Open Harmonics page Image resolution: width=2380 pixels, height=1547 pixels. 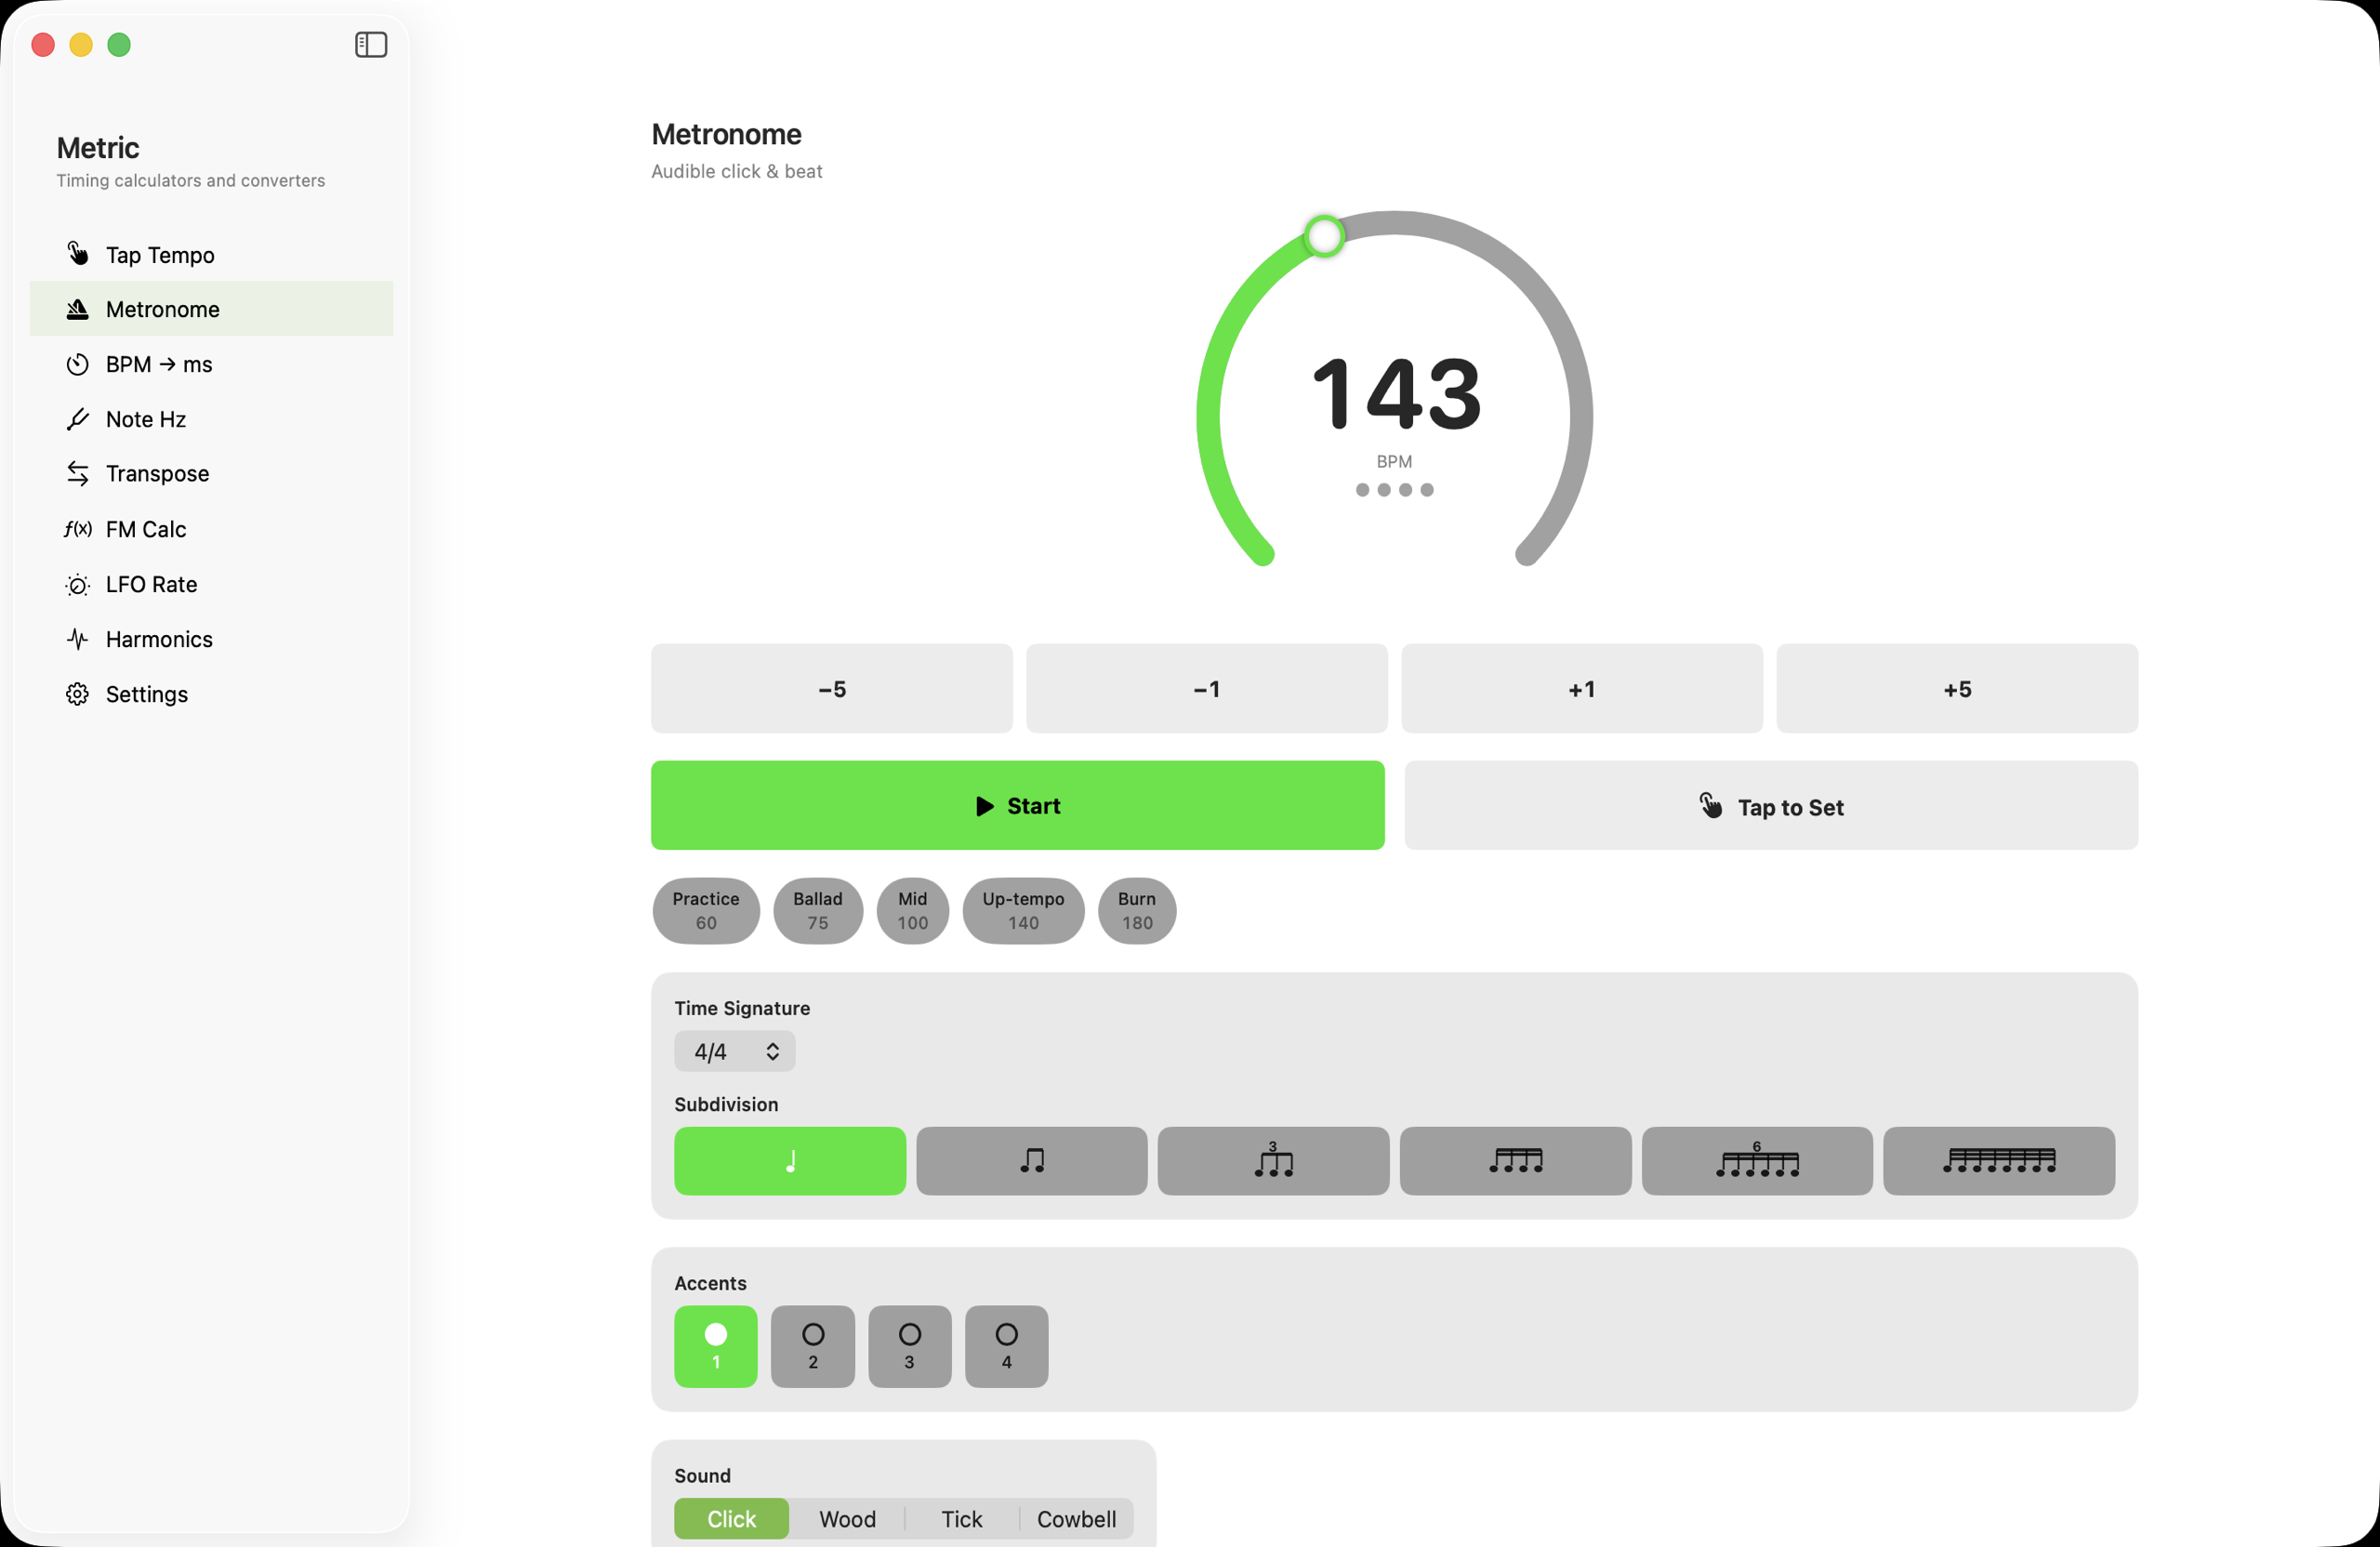click(x=212, y=639)
